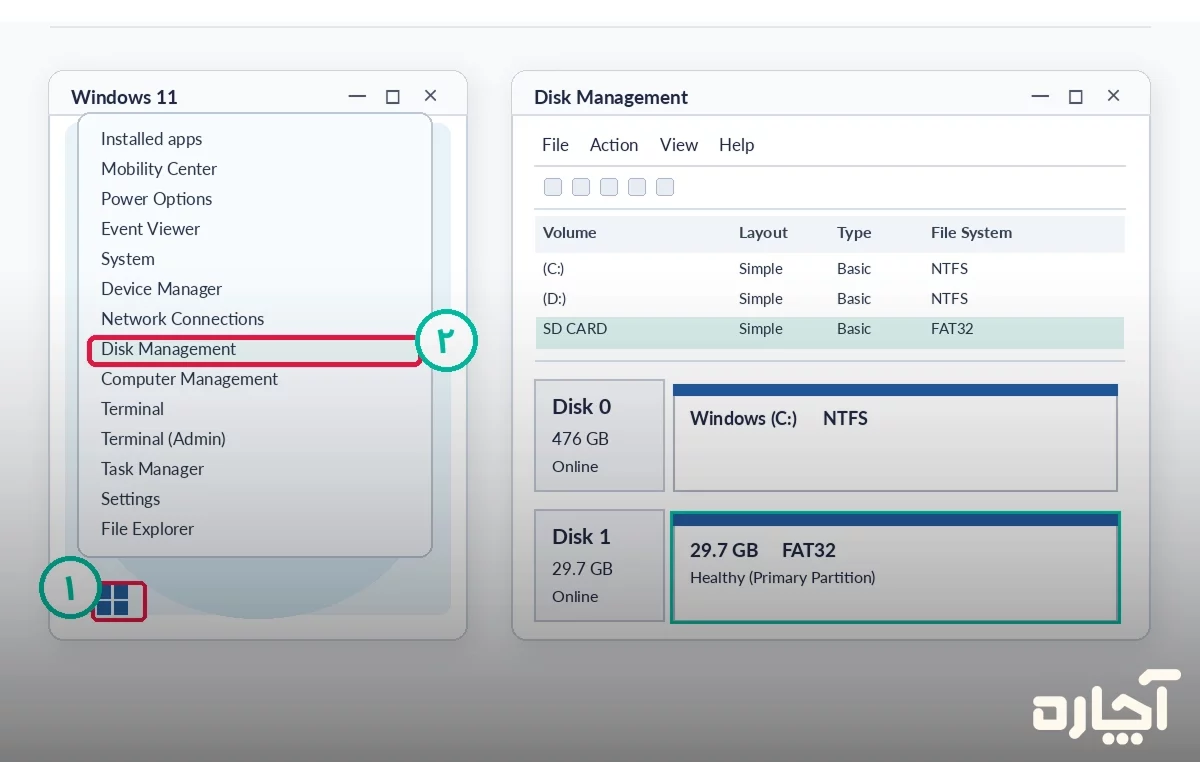This screenshot has width=1200, height=762.
Task: Select Network Connections menu entry
Action: point(182,319)
